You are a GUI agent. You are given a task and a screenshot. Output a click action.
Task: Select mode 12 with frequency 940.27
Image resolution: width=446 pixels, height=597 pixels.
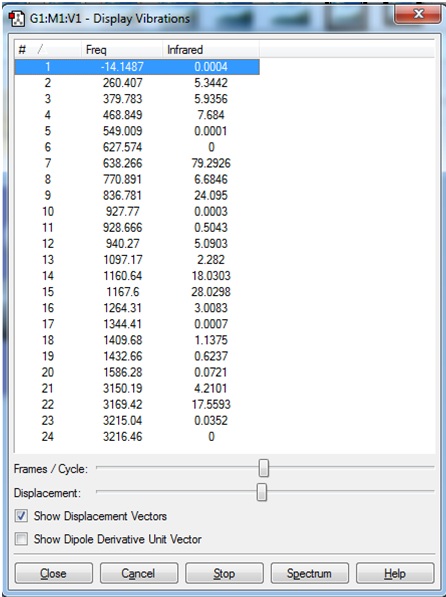tap(137, 243)
